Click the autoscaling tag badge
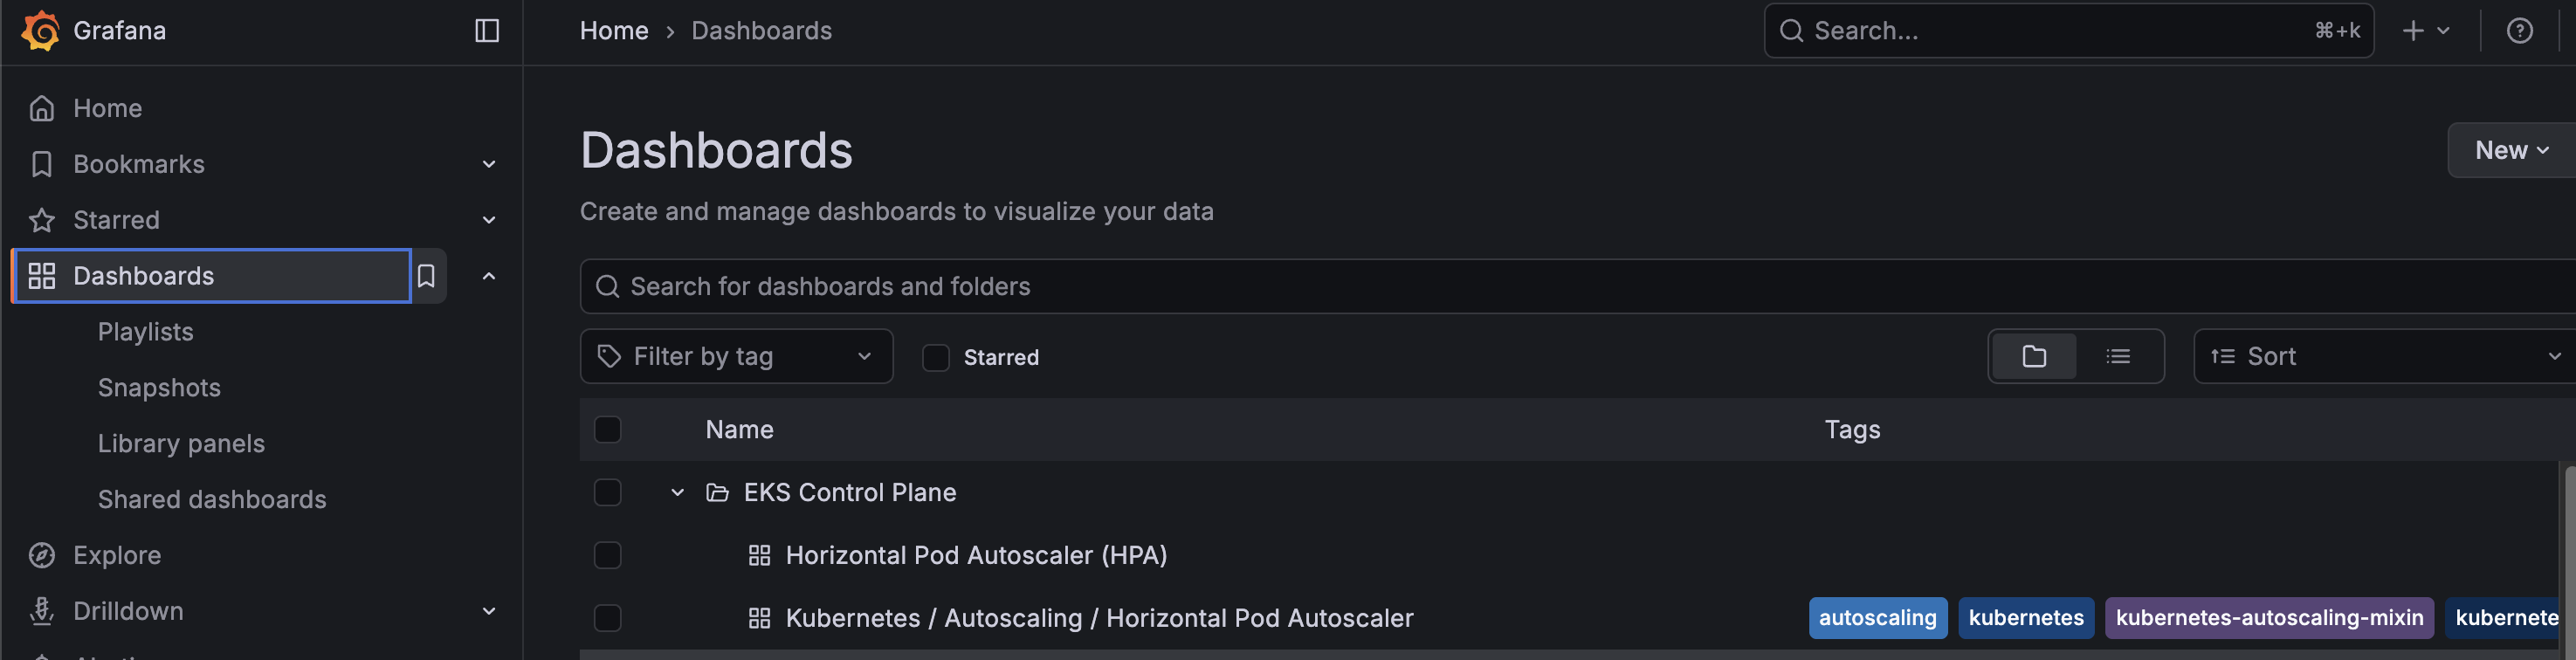2576x660 pixels. tap(1877, 618)
